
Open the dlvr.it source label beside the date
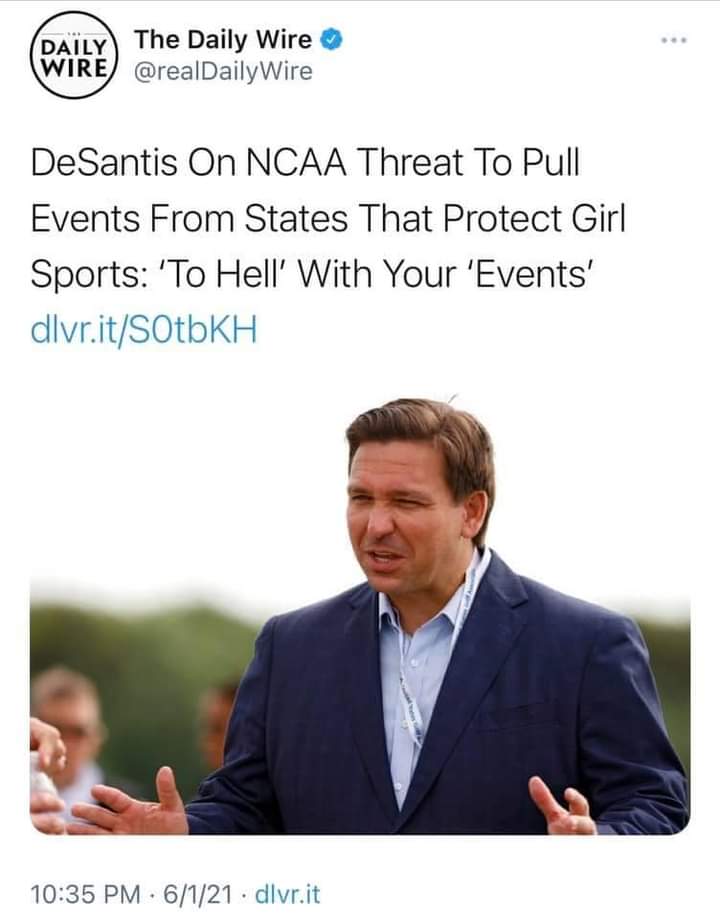point(288,894)
